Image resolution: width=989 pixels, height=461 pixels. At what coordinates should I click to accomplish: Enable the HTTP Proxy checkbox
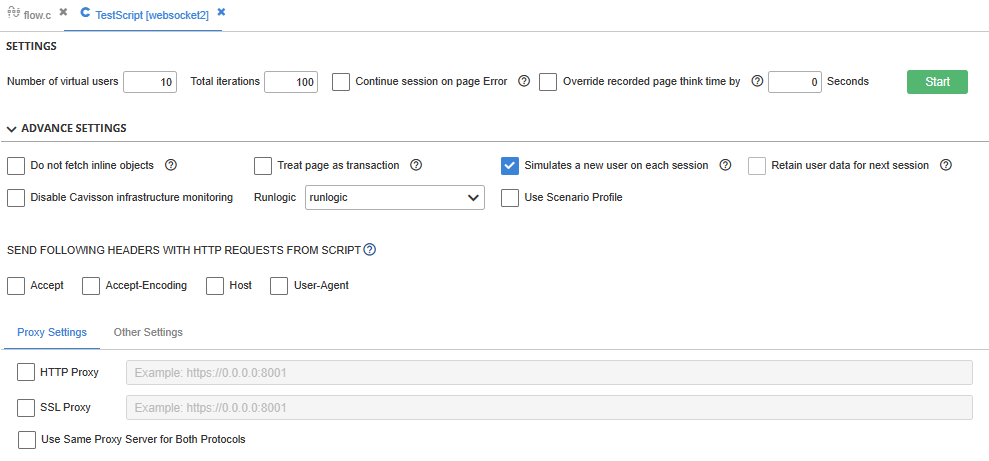click(26, 372)
